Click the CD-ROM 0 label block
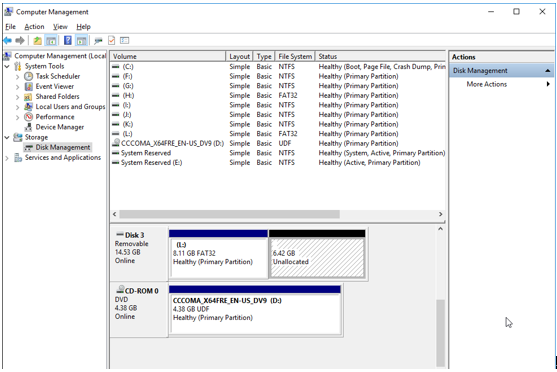Image resolution: width=557 pixels, height=372 pixels. [x=139, y=309]
